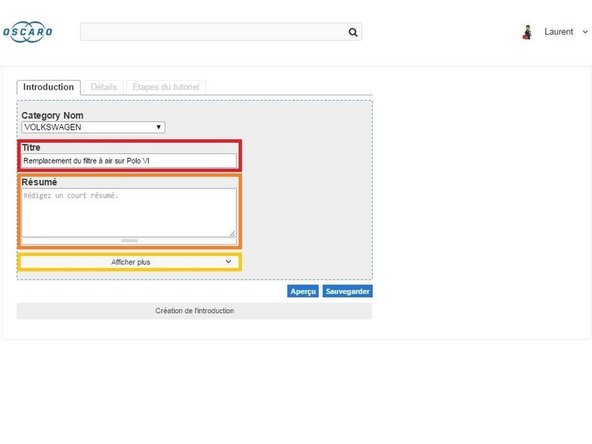Click the Oscaro logo

(28, 32)
